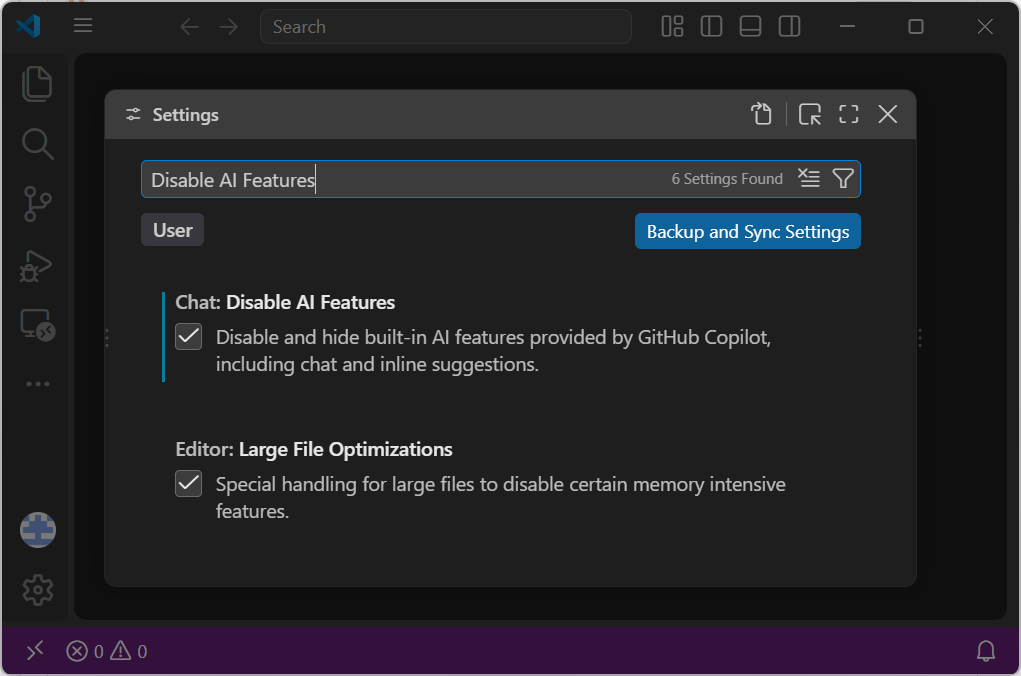Open the Accounts avatar menu
The width and height of the screenshot is (1021, 676).
point(38,529)
